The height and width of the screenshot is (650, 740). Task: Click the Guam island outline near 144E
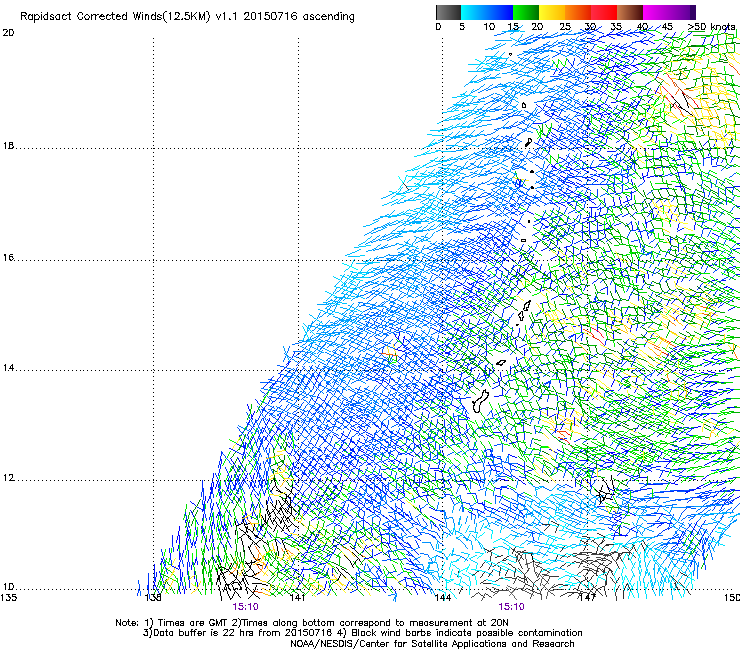click(x=480, y=401)
